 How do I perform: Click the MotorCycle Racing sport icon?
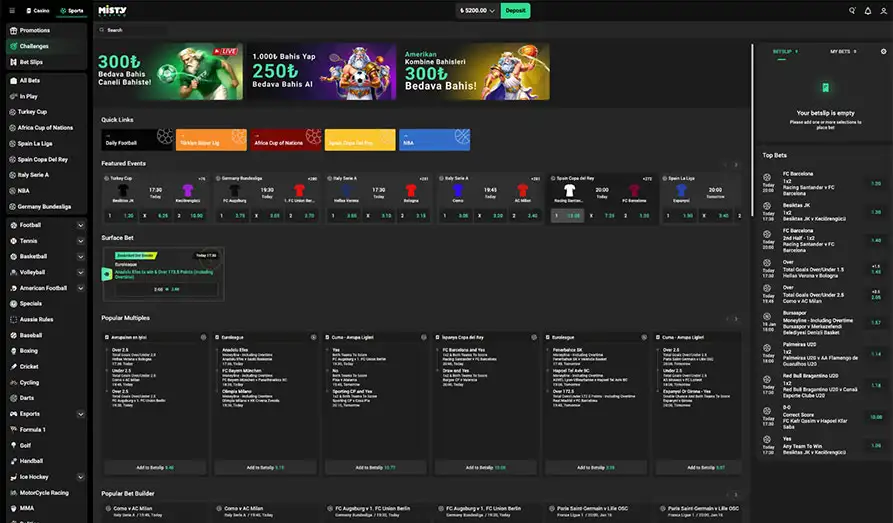tap(14, 493)
